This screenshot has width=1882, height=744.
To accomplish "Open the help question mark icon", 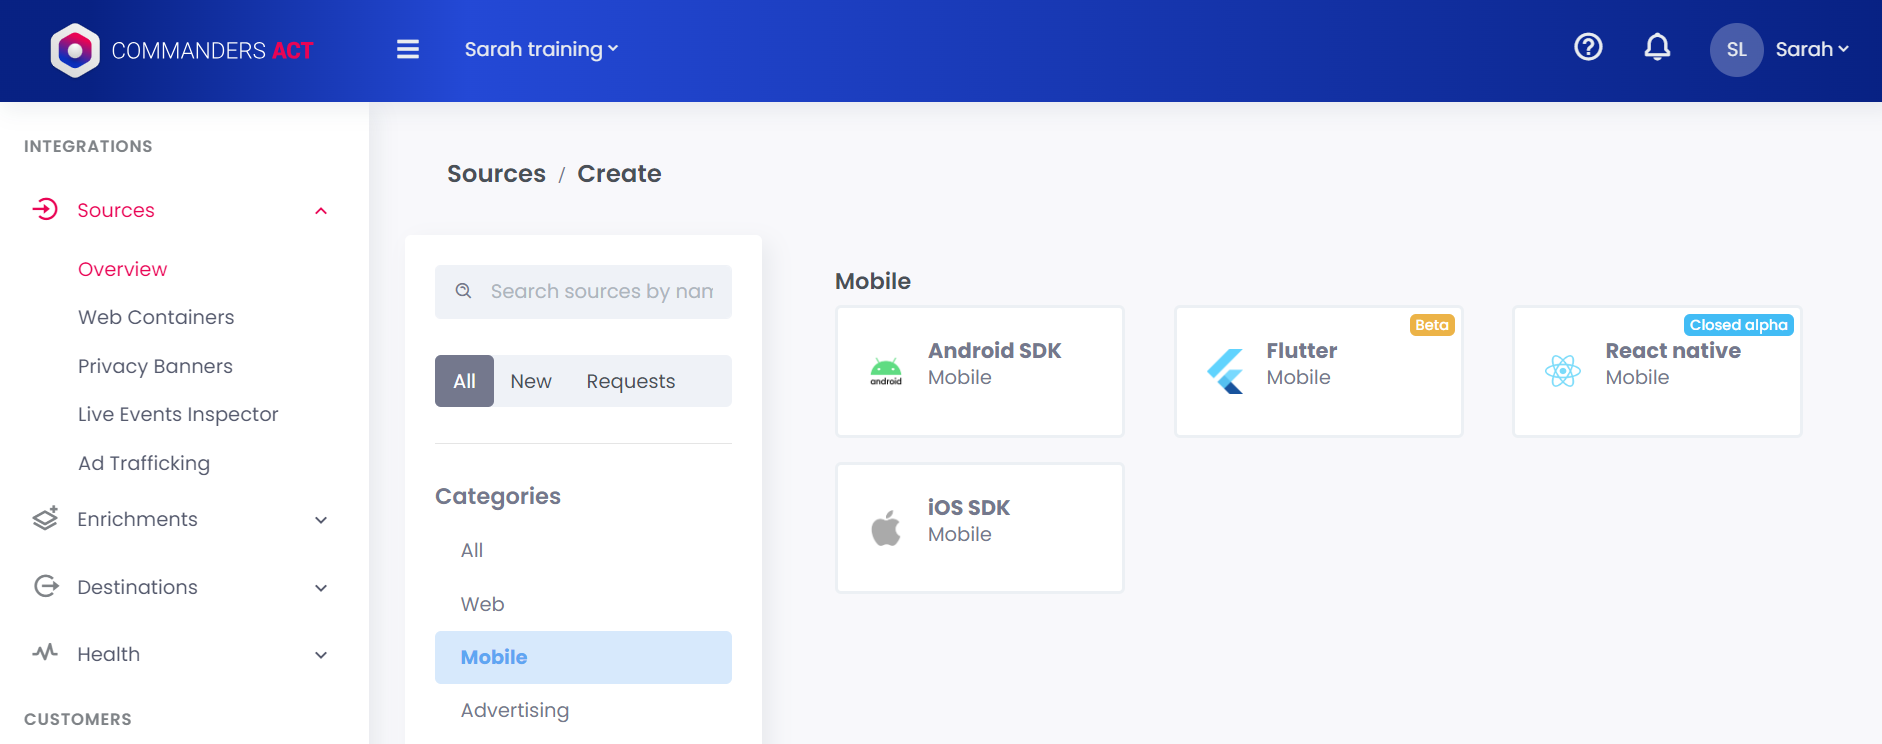I will 1588,47.
